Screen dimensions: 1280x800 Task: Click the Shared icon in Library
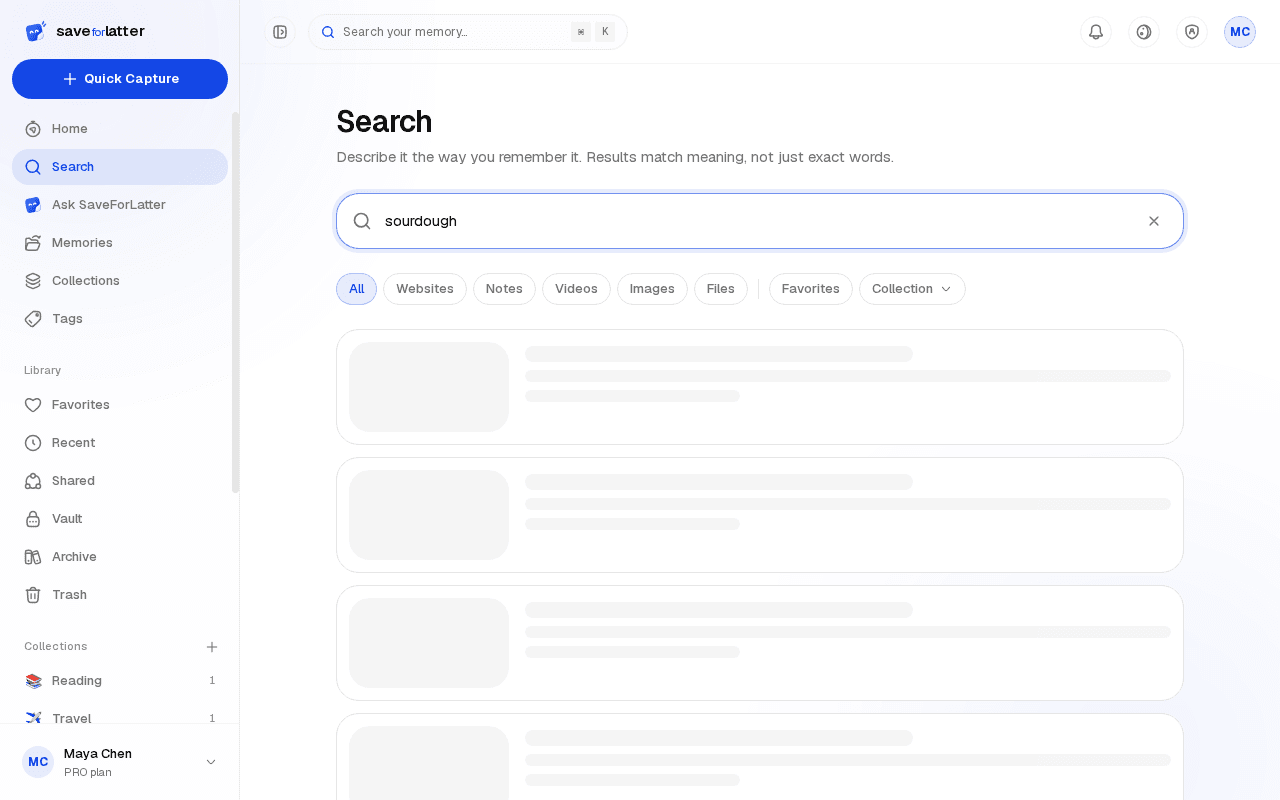coord(33,481)
